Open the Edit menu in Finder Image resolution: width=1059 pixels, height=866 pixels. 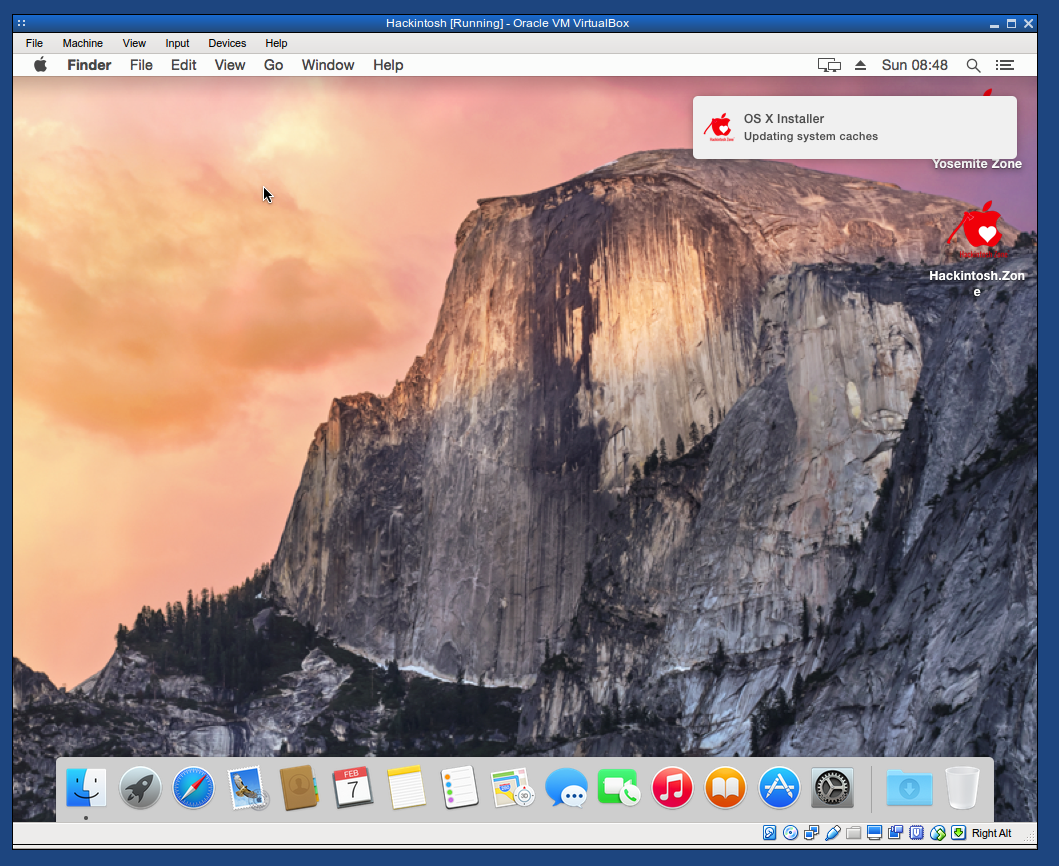184,65
